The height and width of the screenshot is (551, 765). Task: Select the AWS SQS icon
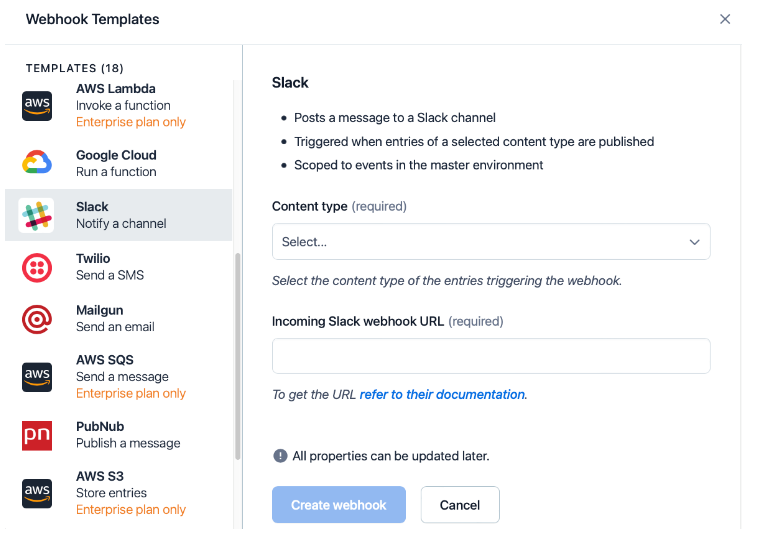point(37,376)
